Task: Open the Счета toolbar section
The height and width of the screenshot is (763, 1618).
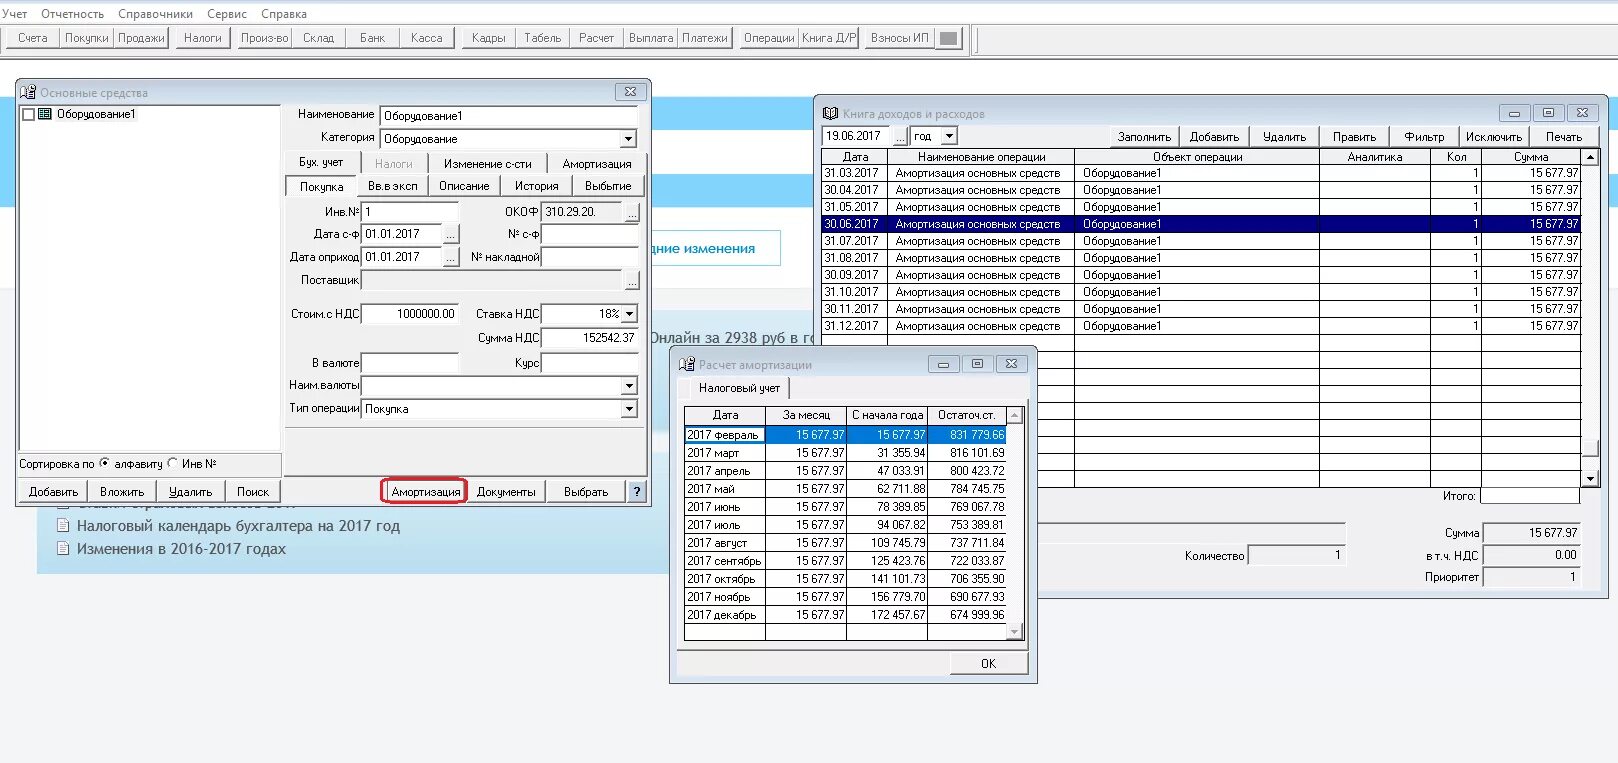Action: coord(33,38)
